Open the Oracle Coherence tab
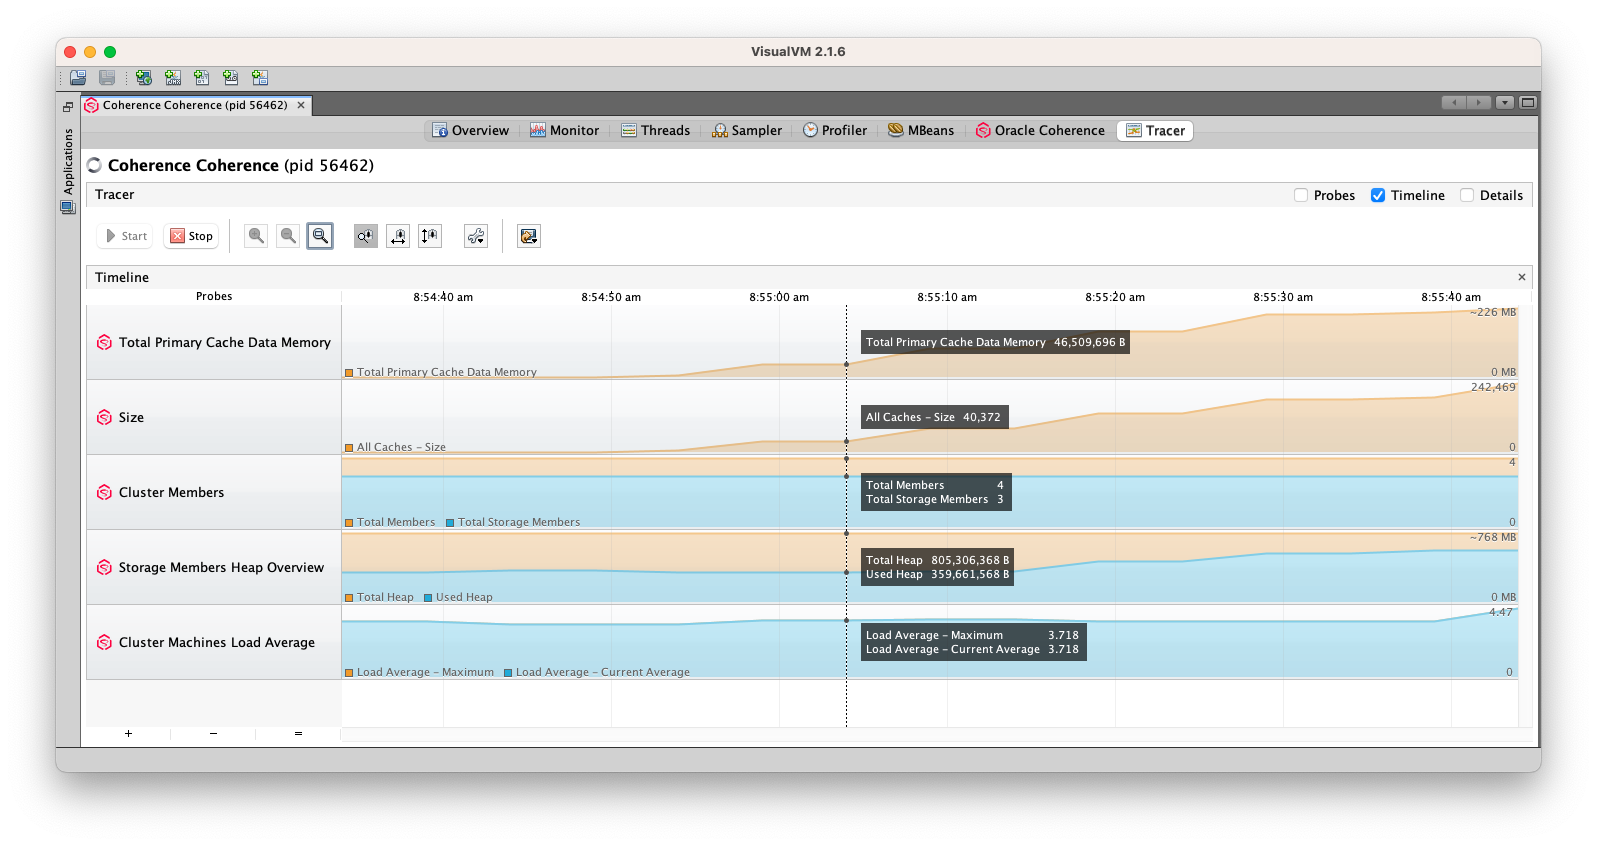Screen dimensions: 1597x846 tap(1040, 130)
